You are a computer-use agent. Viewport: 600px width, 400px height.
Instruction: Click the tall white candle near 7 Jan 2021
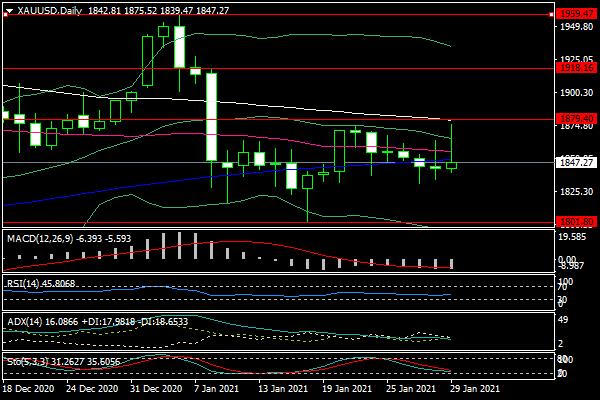point(212,116)
